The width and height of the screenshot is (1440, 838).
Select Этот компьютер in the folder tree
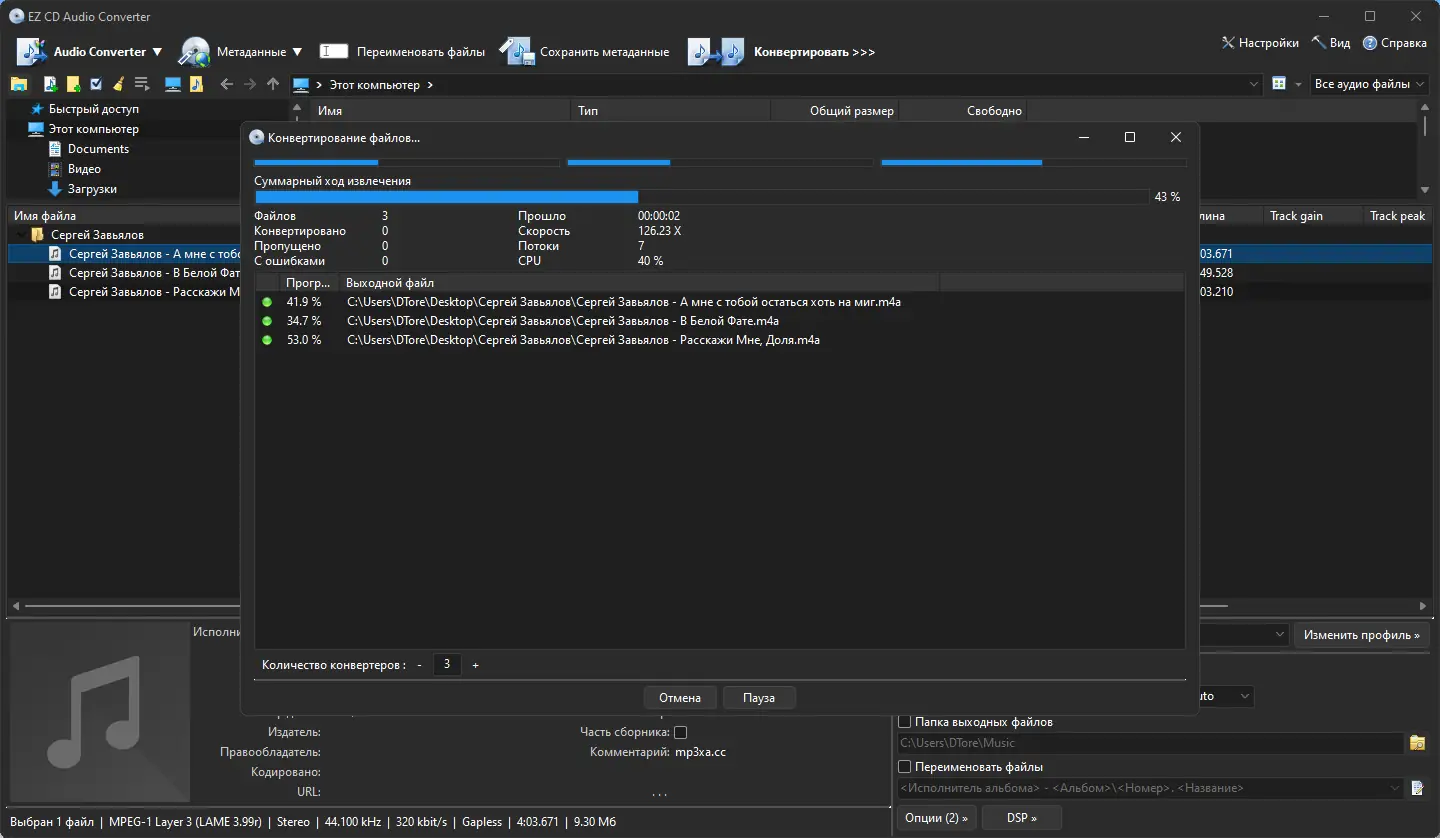click(x=94, y=129)
